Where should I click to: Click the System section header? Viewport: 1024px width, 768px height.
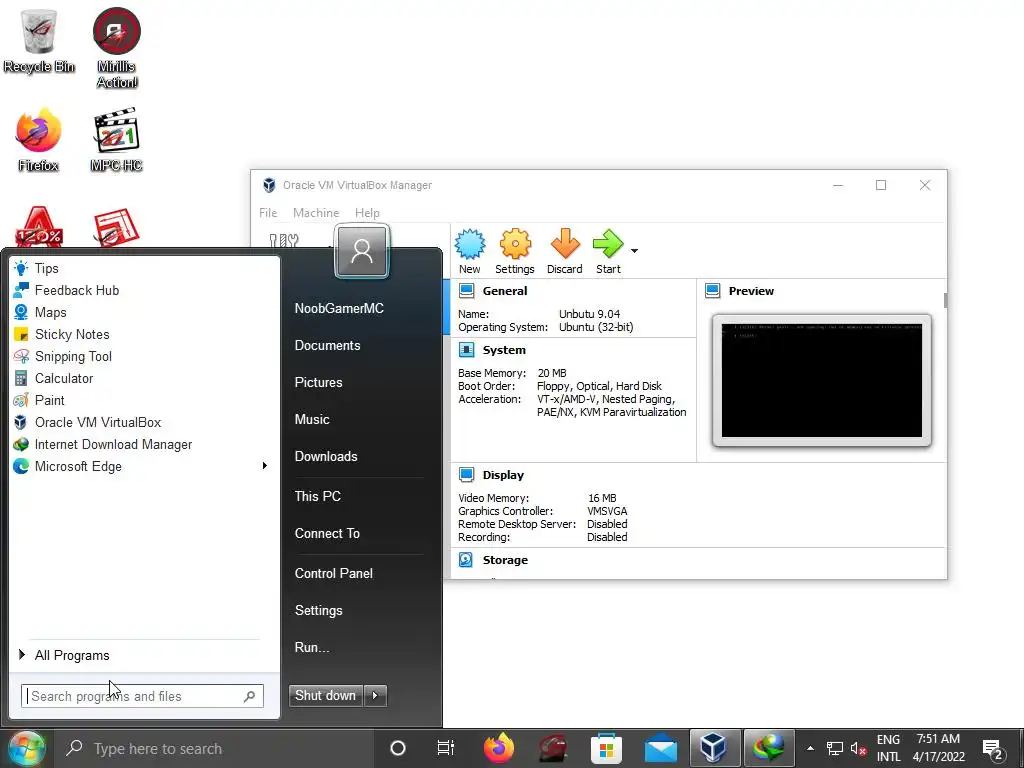point(504,350)
